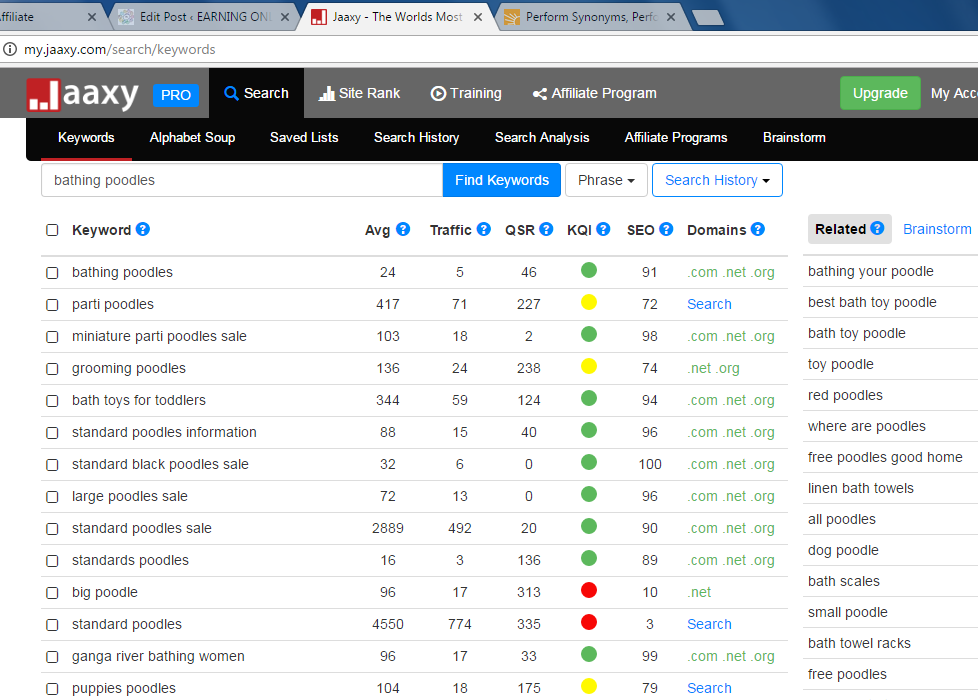Click the Keywords submenu item
This screenshot has width=978, height=700.
coord(86,137)
